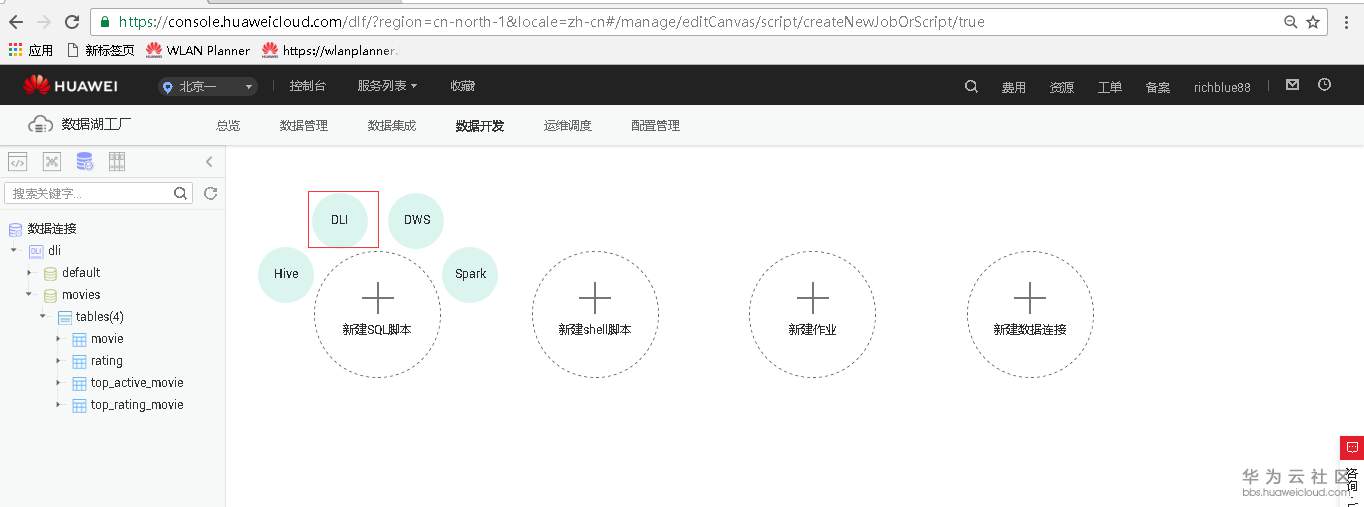Switch to 总览 tab
Image resolution: width=1364 pixels, height=507 pixels.
228,126
